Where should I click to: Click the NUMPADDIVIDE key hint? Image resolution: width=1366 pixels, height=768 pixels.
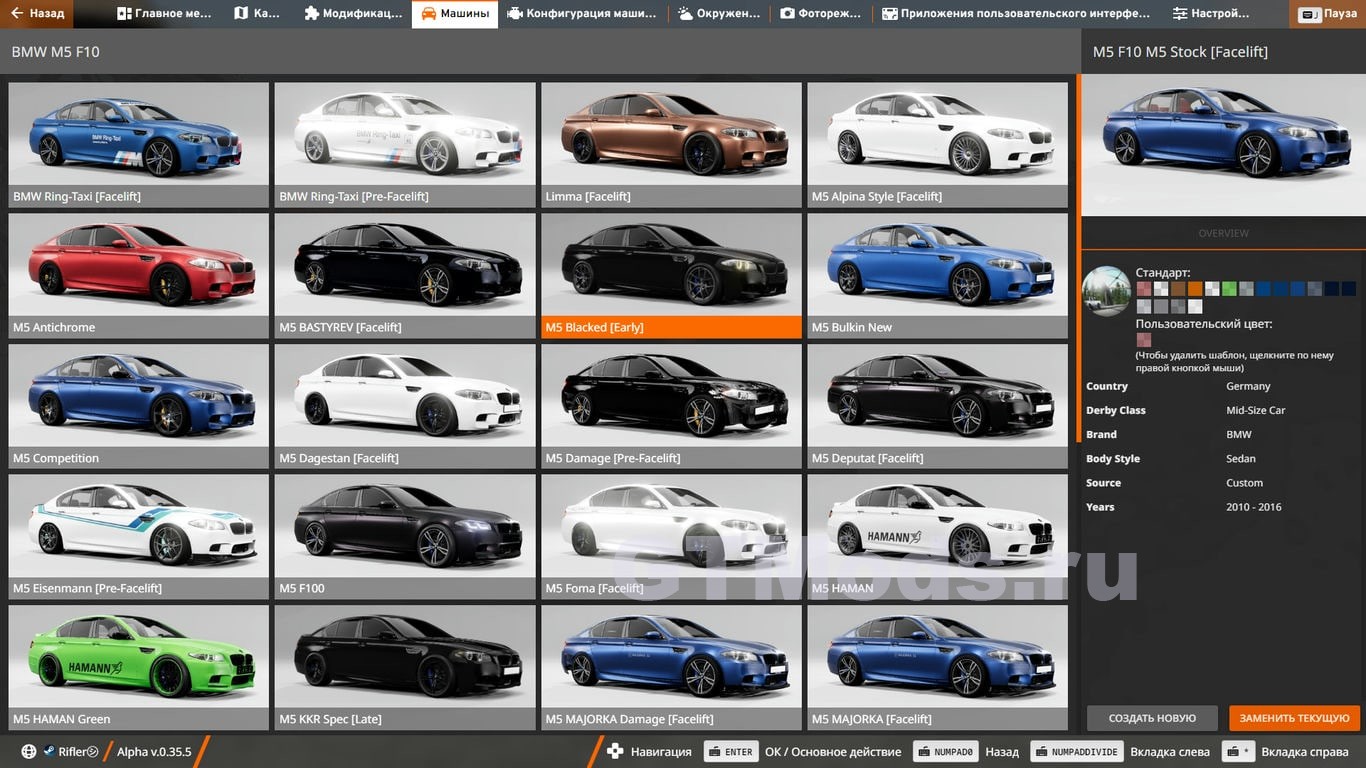pos(1076,752)
